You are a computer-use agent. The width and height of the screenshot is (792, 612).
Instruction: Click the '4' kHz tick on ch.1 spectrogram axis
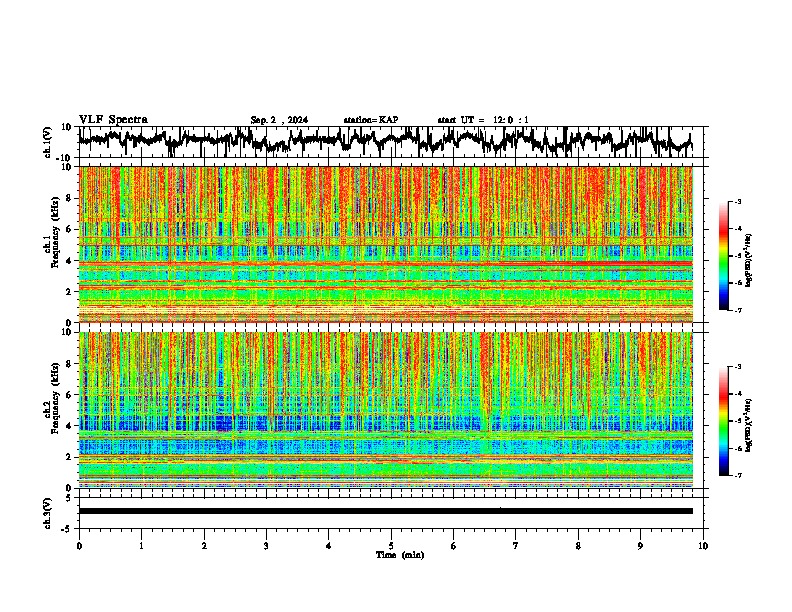(70, 261)
